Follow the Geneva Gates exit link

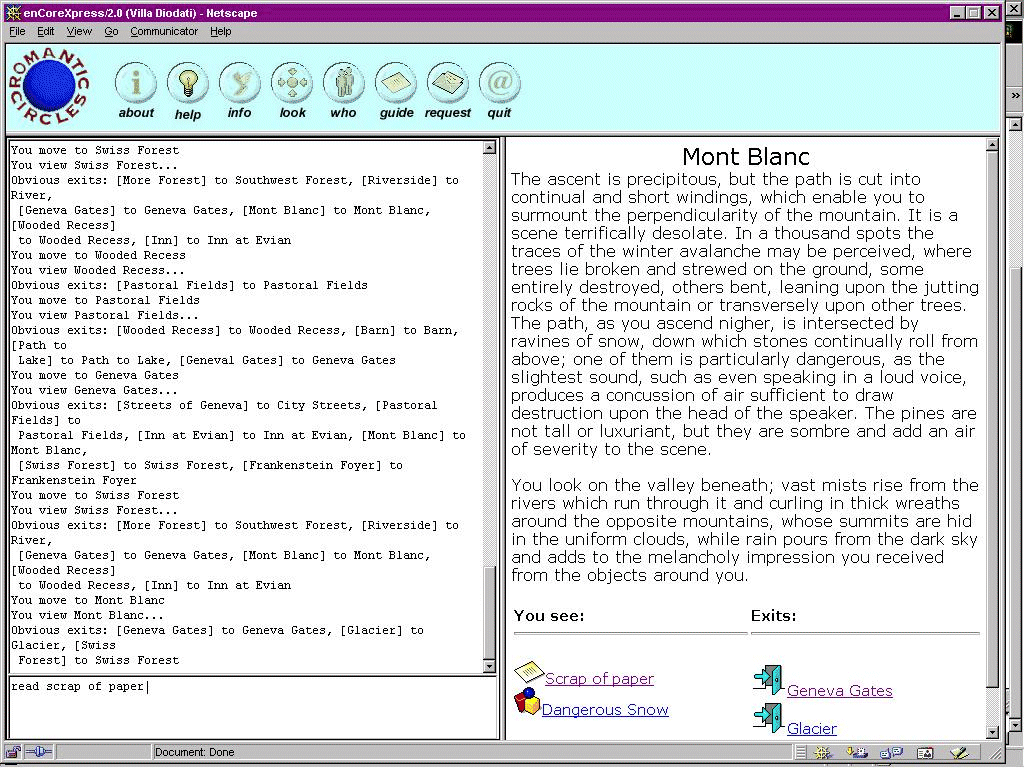pos(839,691)
